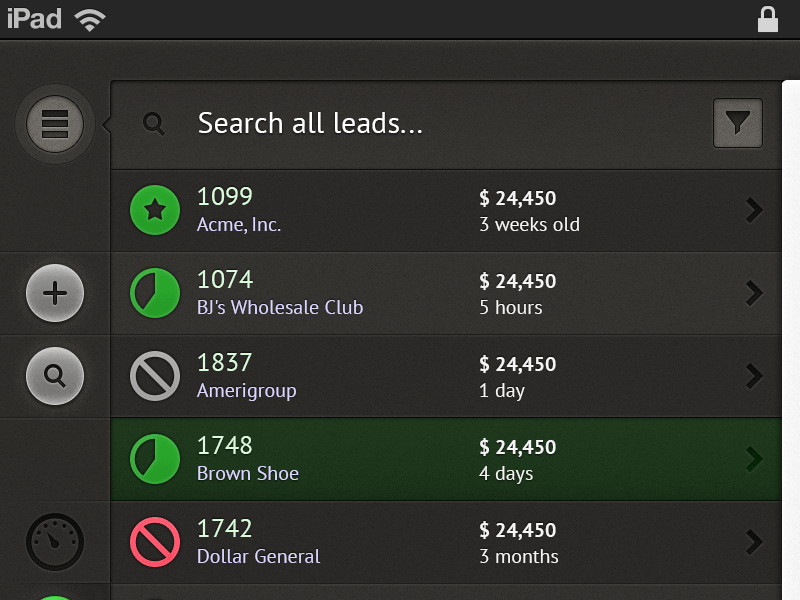The image size is (800, 600).
Task: Expand the Dollar General row chevron
Action: tap(754, 542)
